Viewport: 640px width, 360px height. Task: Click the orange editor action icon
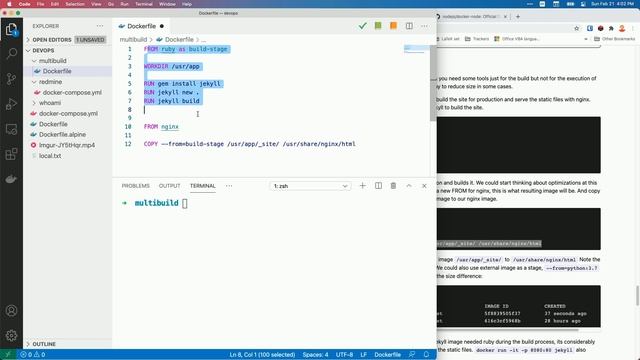coord(393,26)
